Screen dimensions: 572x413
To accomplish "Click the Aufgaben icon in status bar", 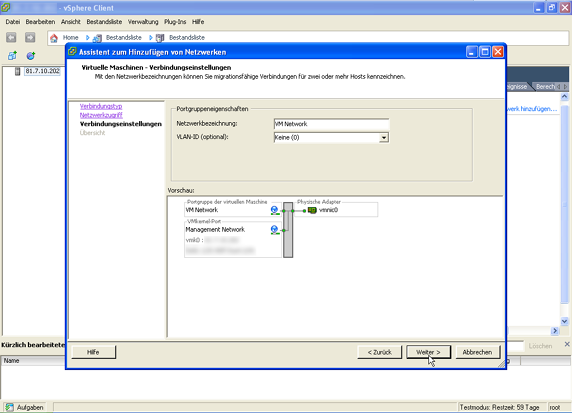I will pyautogui.click(x=9, y=407).
